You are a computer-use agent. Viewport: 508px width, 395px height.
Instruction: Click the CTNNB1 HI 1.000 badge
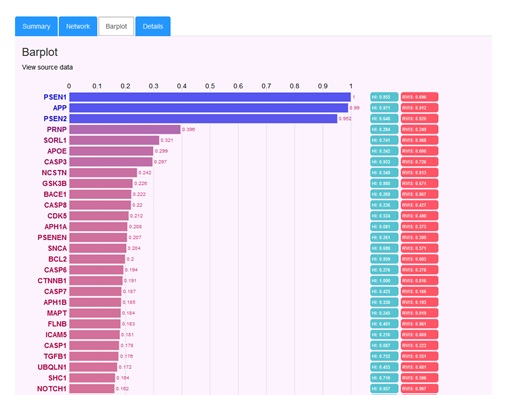384,281
